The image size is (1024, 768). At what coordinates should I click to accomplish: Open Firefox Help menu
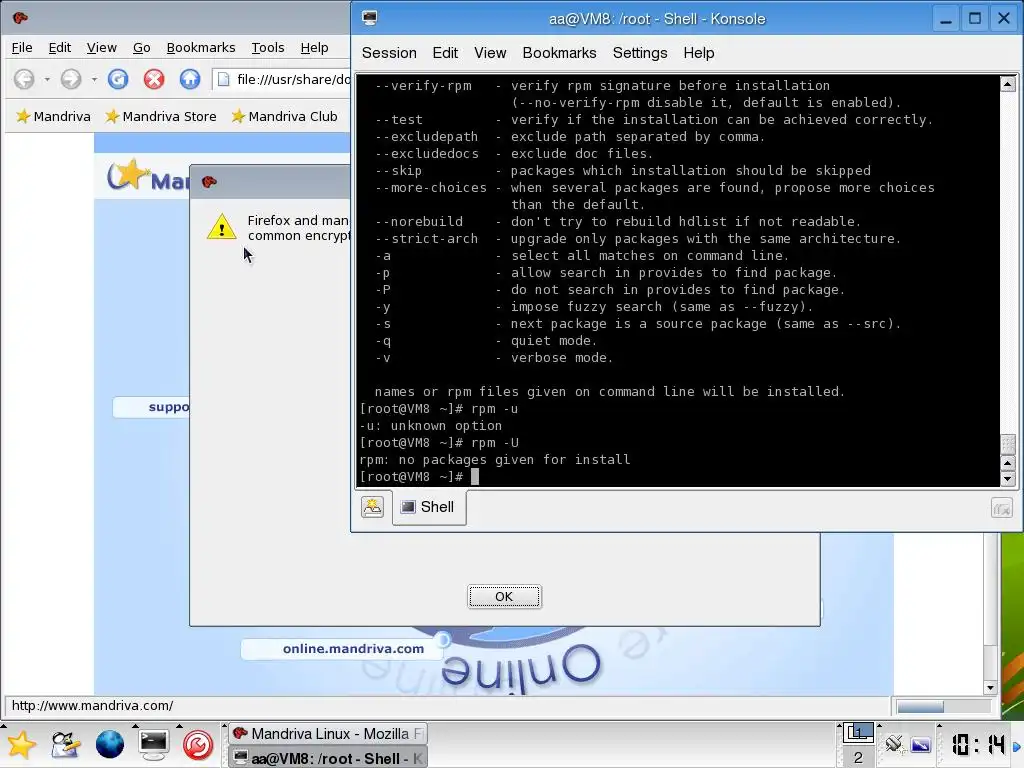click(x=314, y=48)
